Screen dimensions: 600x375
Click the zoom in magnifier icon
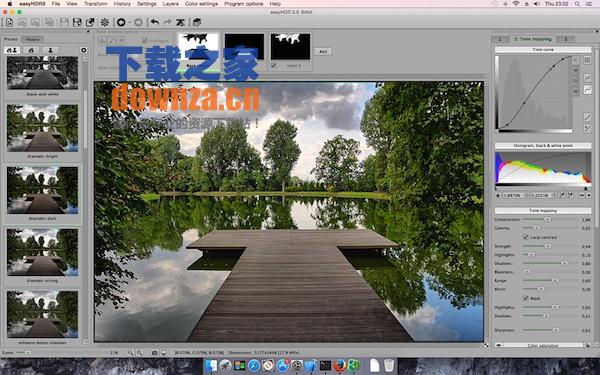tap(131, 352)
